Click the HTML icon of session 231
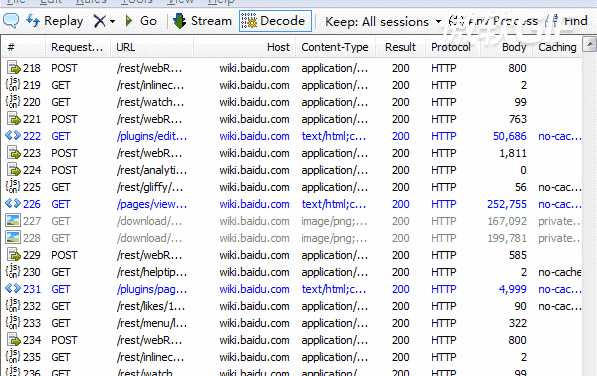Image resolution: width=597 pixels, height=376 pixels. coord(13,288)
